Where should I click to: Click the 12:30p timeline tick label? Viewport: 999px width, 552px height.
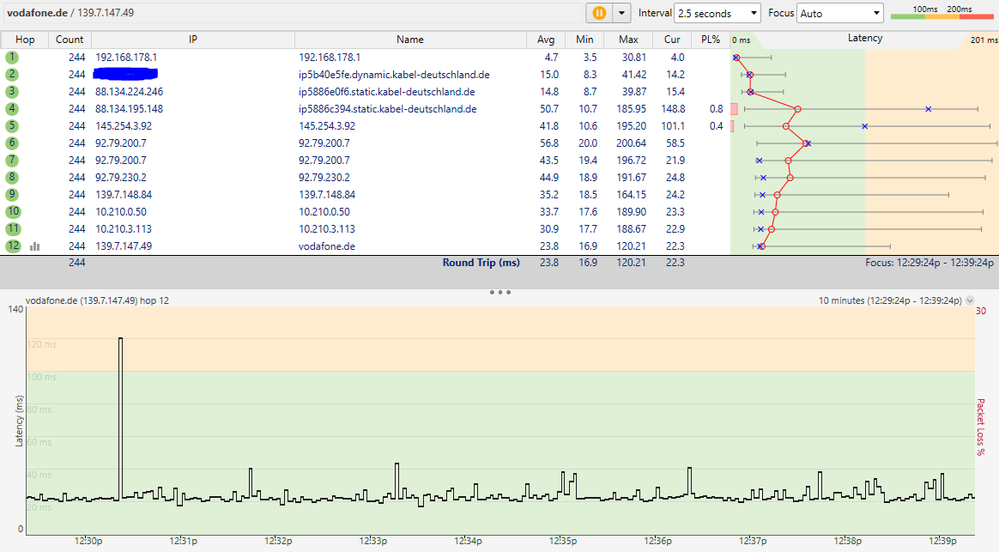(x=88, y=541)
